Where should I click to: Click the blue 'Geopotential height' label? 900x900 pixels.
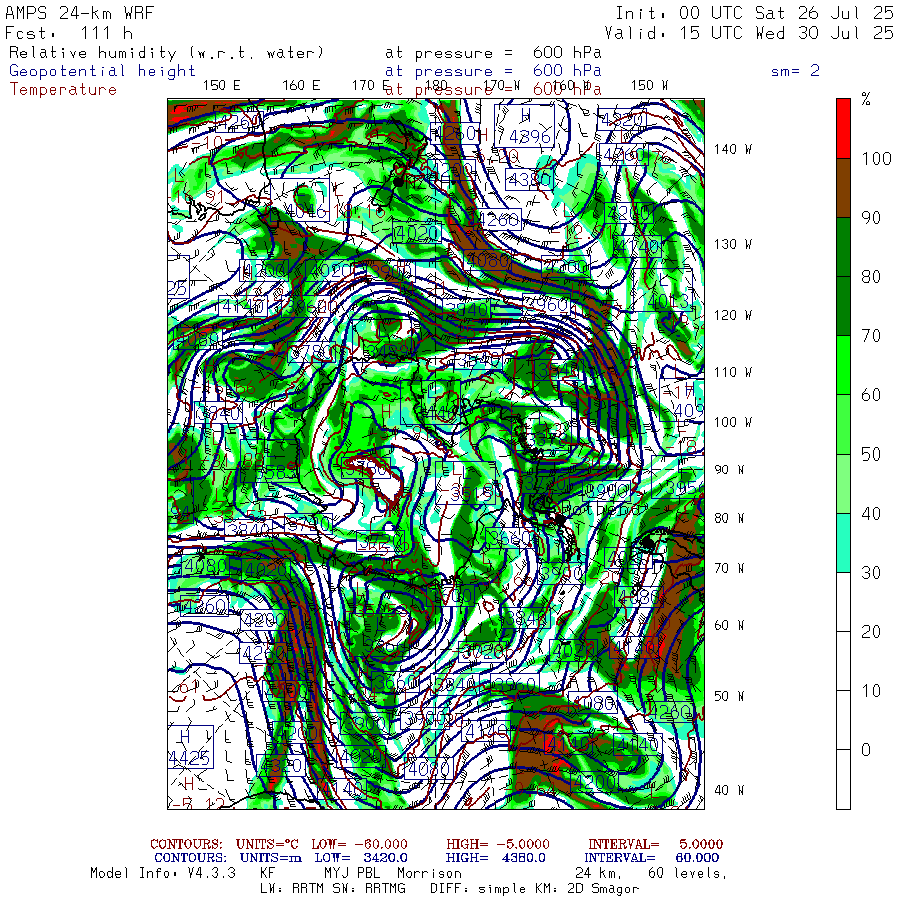pyautogui.click(x=102, y=71)
